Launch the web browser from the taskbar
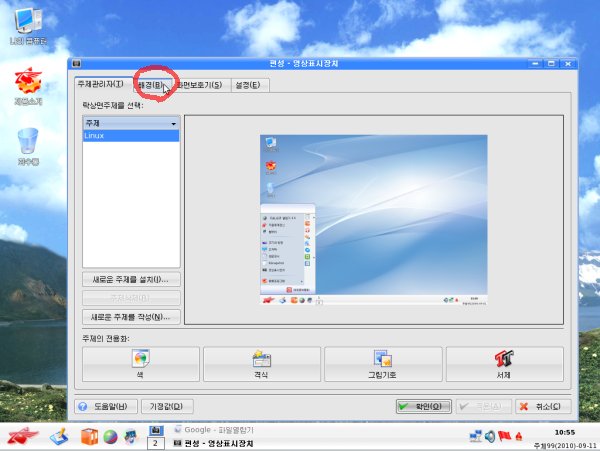Image resolution: width=600 pixels, height=451 pixels. 110,436
